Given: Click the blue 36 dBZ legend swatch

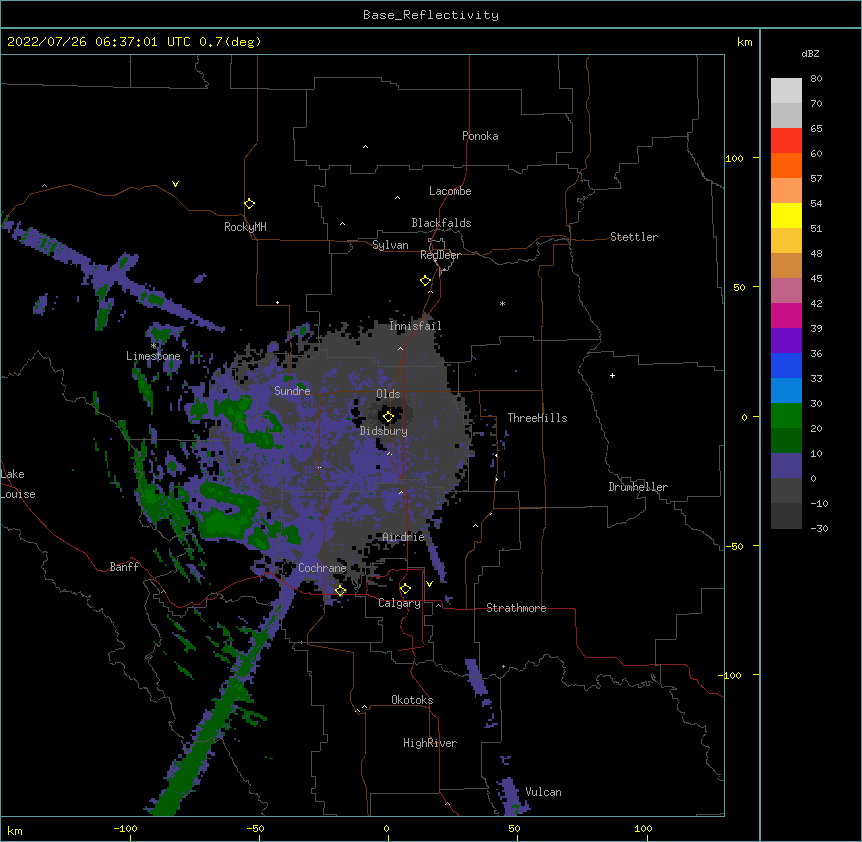Looking at the screenshot, I should (786, 365).
